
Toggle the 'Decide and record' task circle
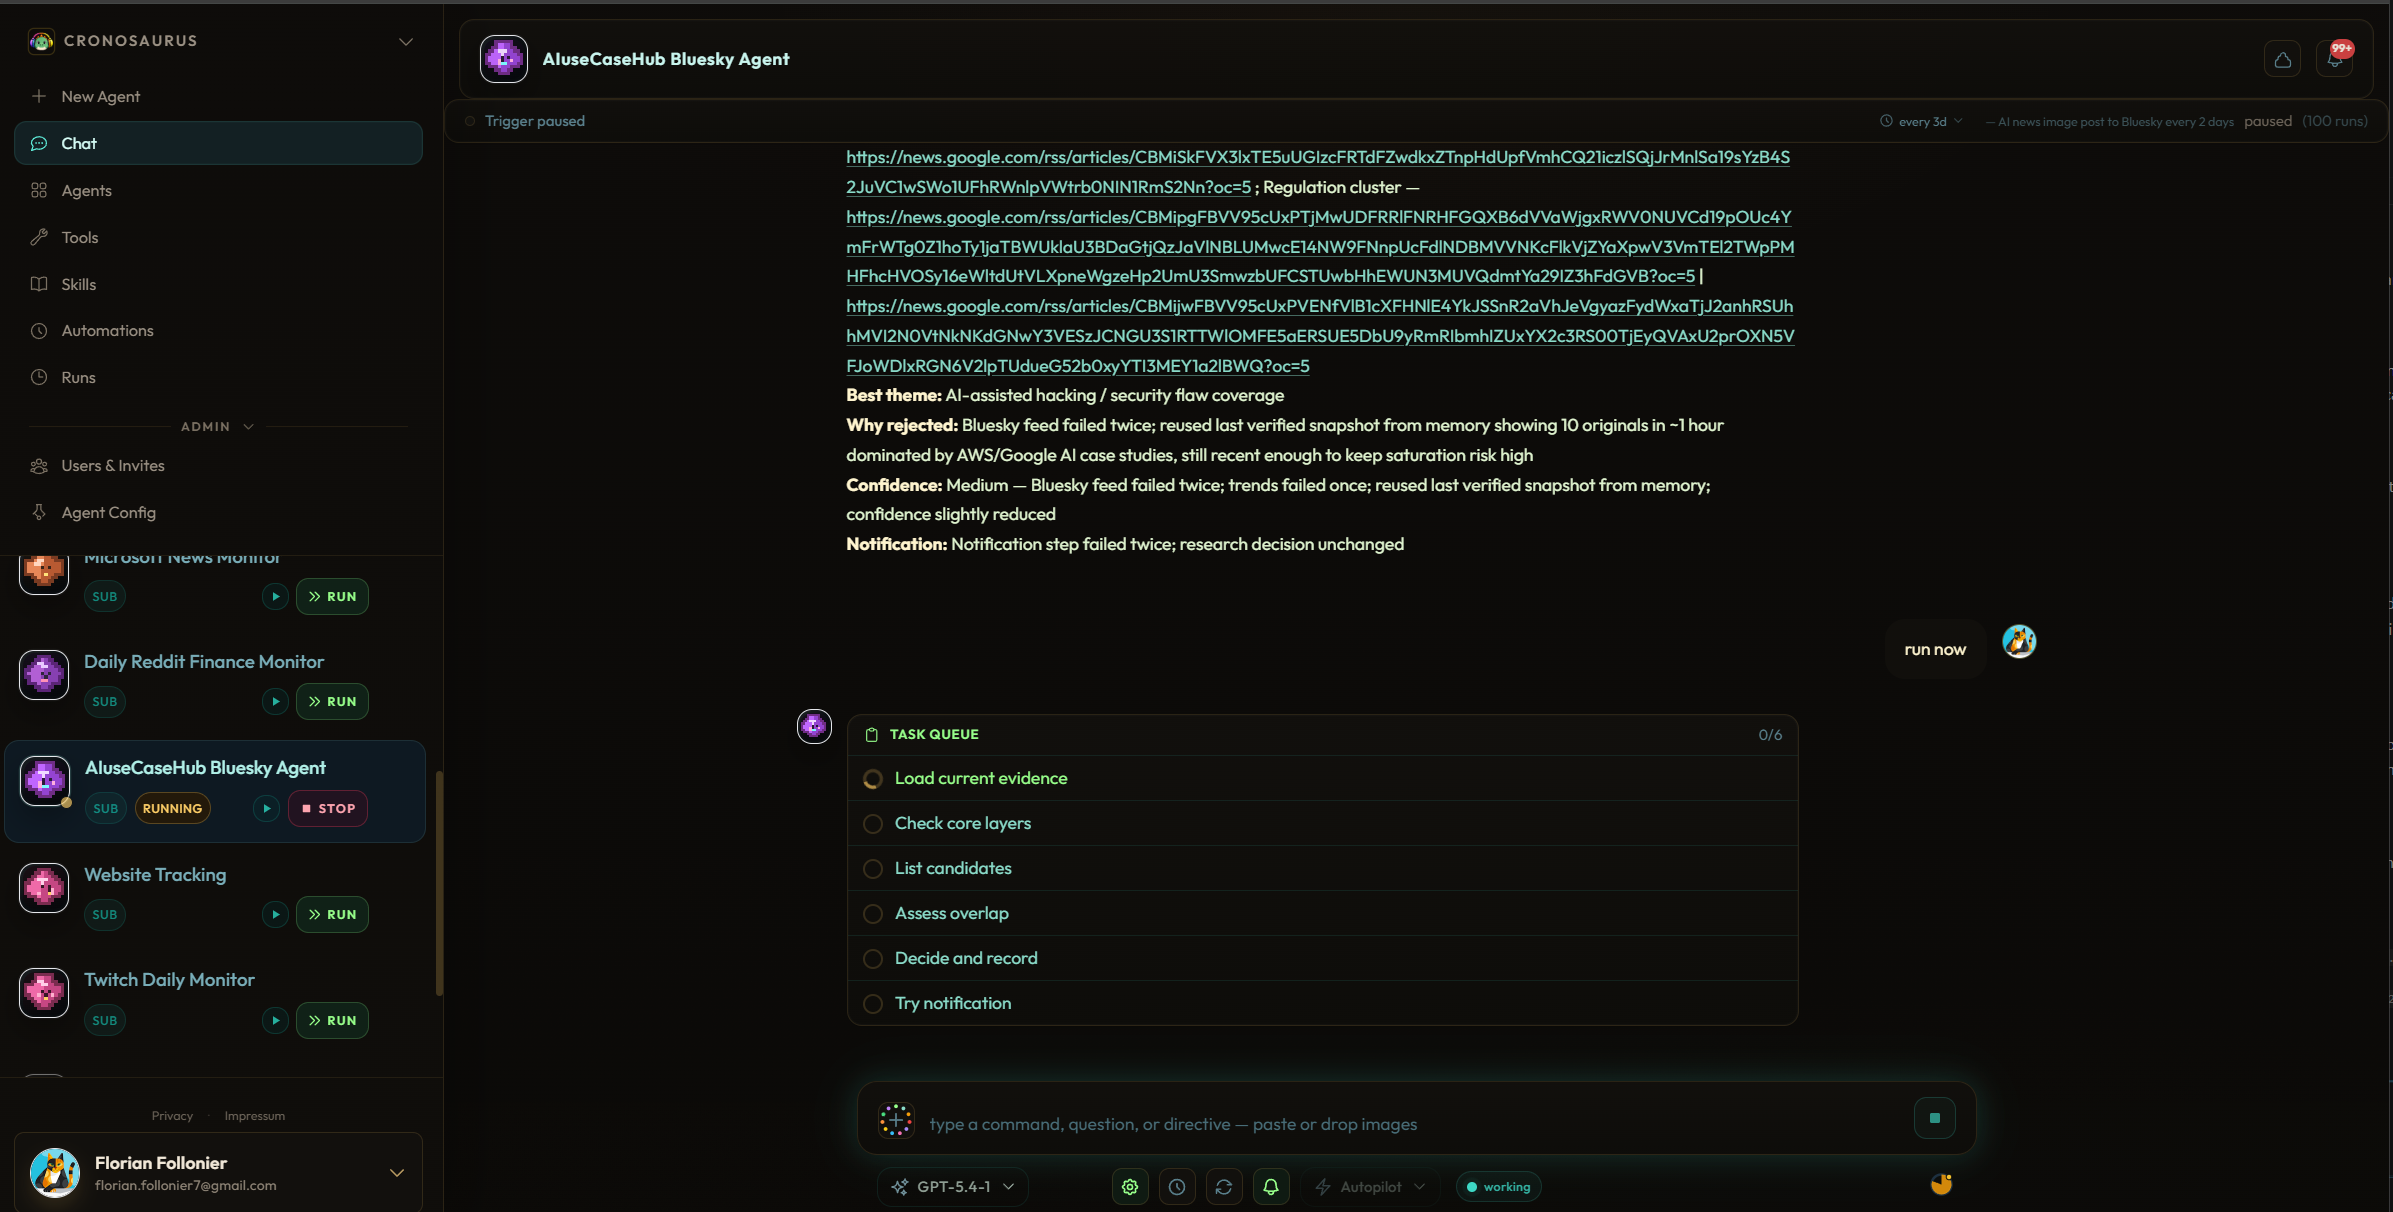pos(873,959)
